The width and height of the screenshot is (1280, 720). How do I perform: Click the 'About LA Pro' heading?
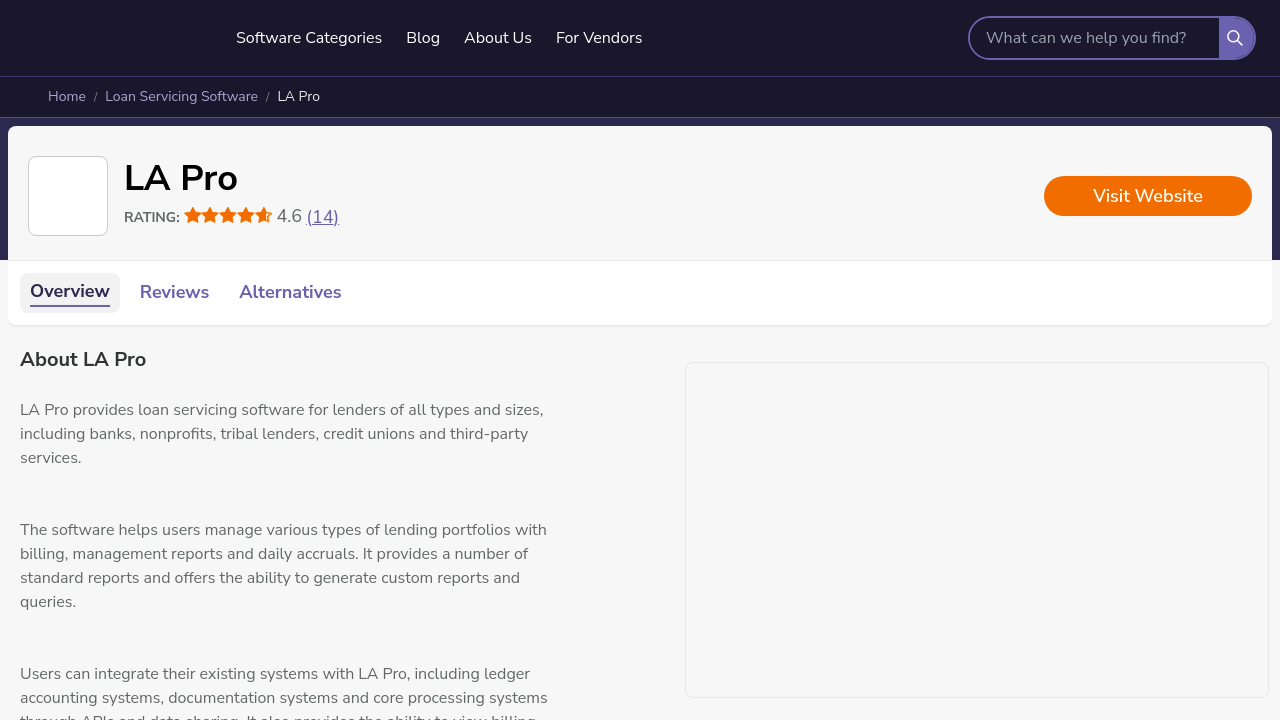tap(83, 360)
